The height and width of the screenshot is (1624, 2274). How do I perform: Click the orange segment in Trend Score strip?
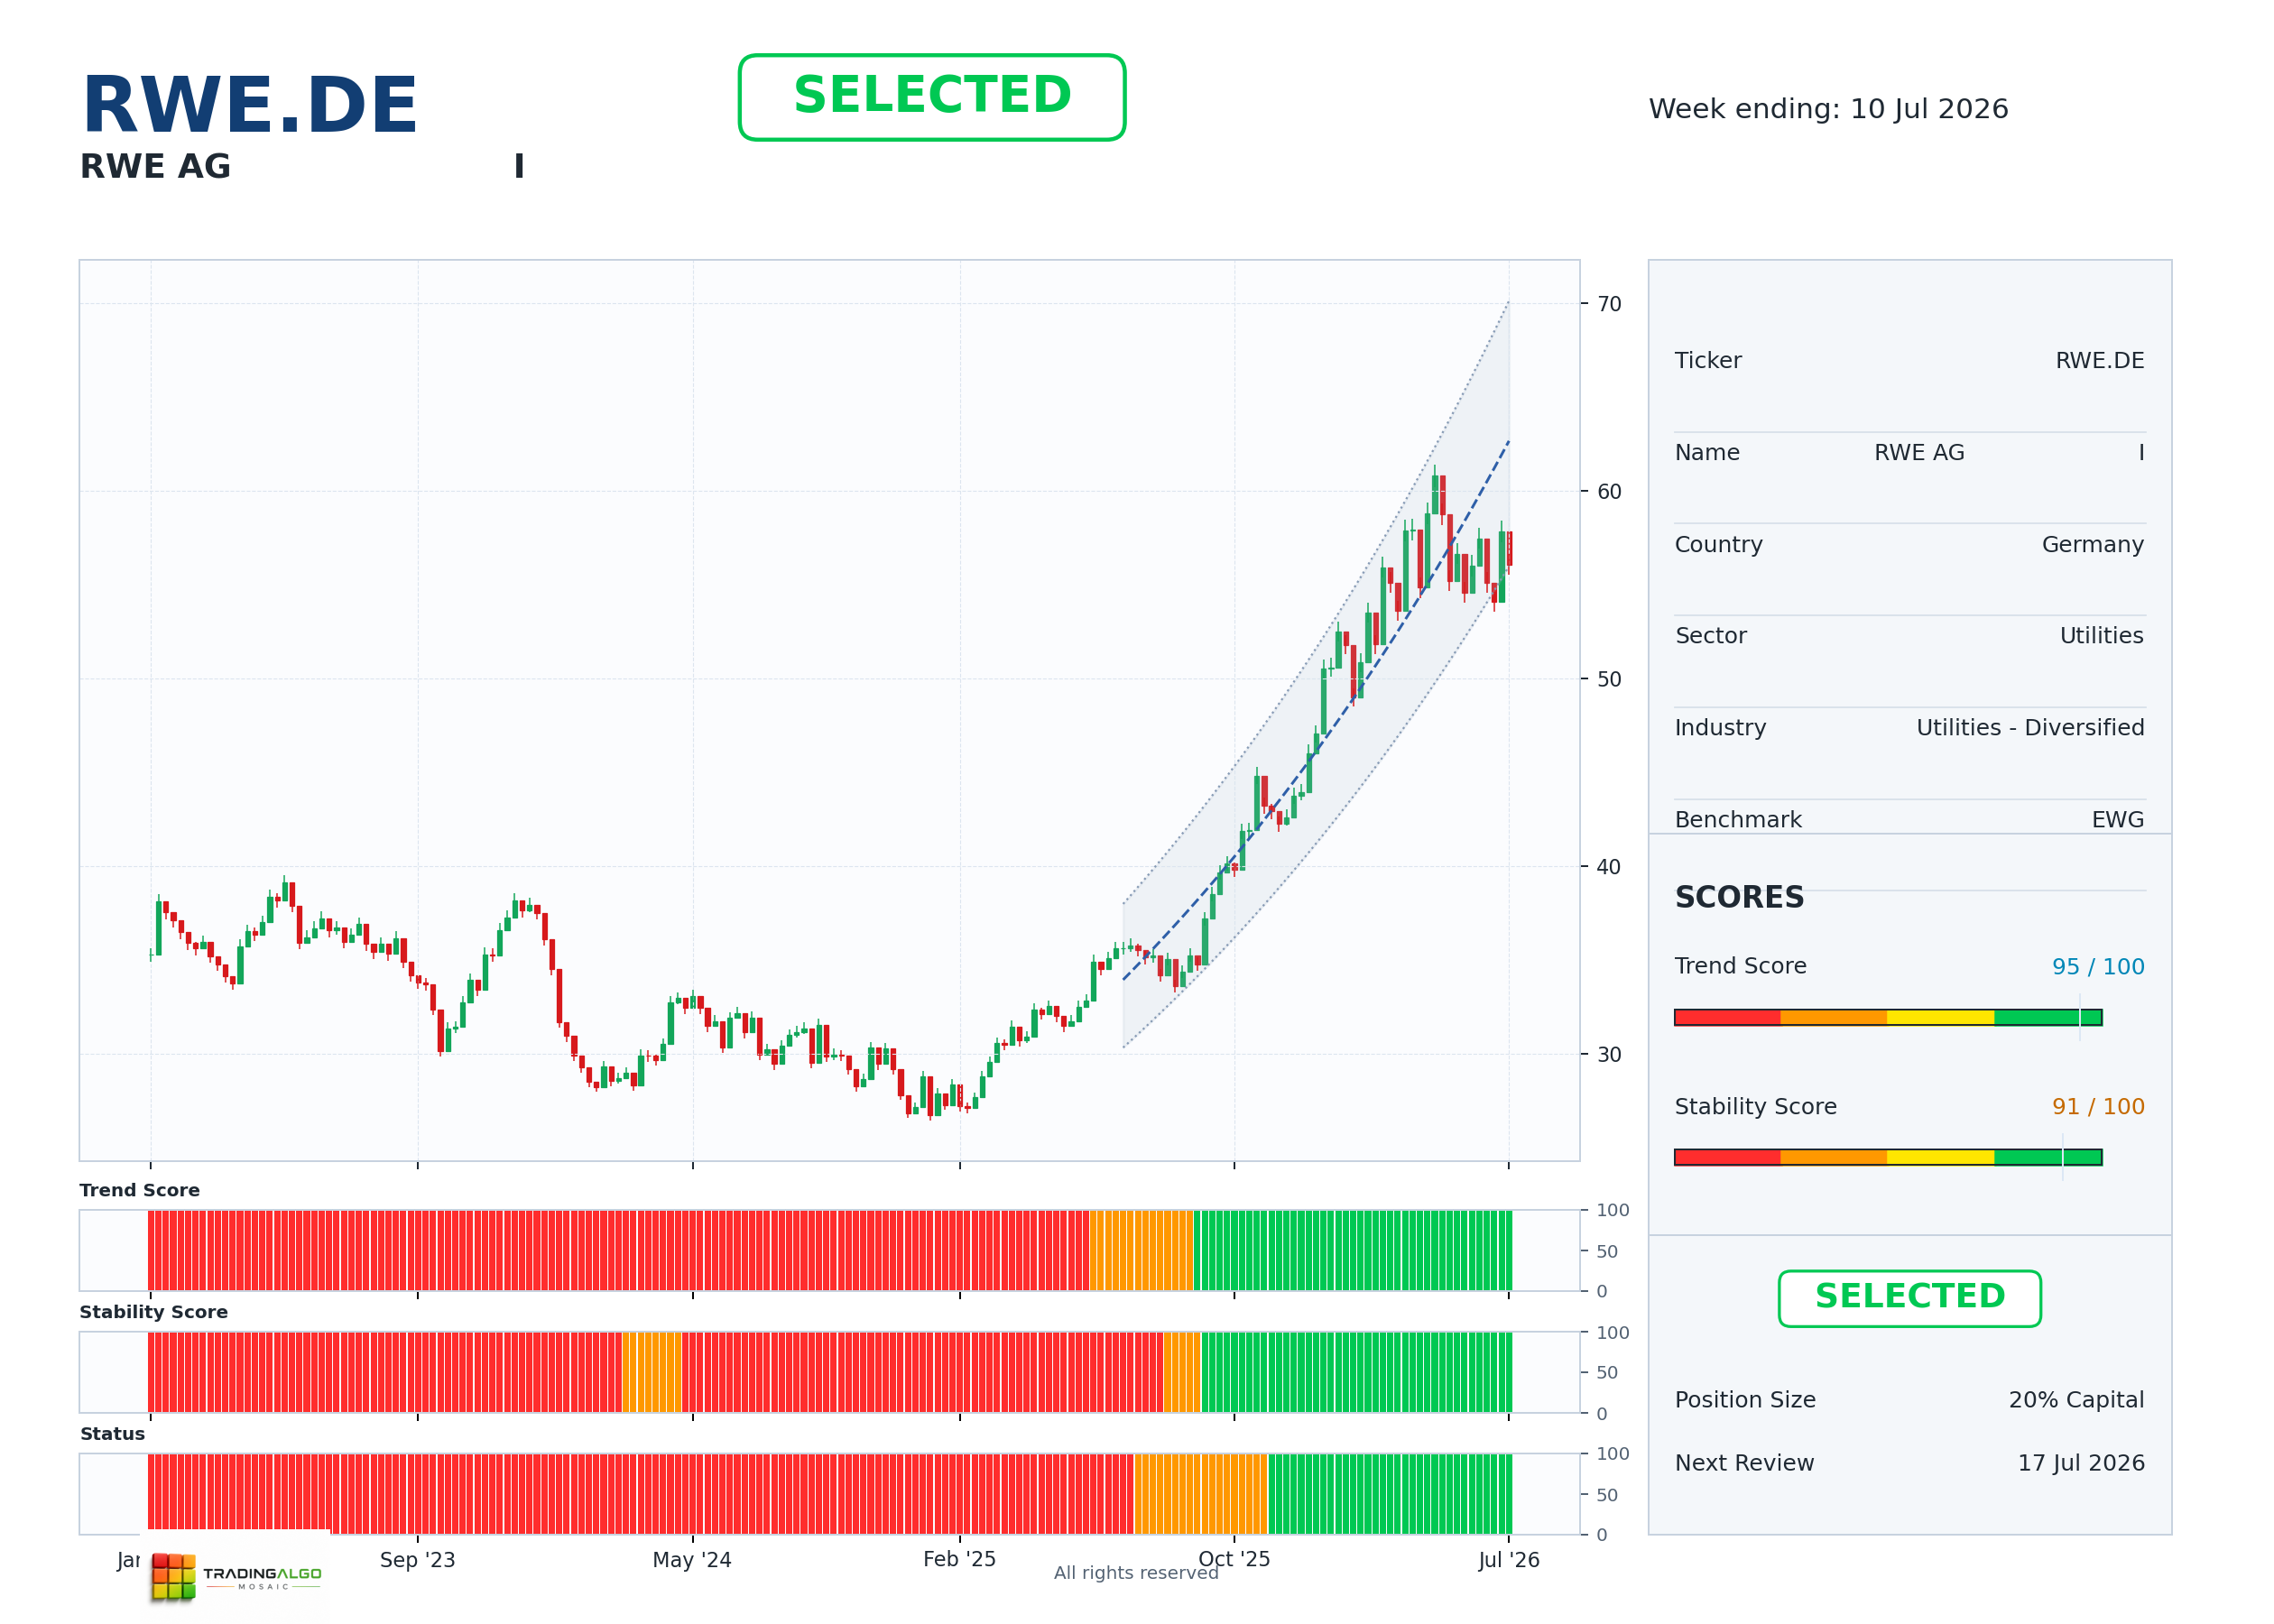pyautogui.click(x=1141, y=1250)
